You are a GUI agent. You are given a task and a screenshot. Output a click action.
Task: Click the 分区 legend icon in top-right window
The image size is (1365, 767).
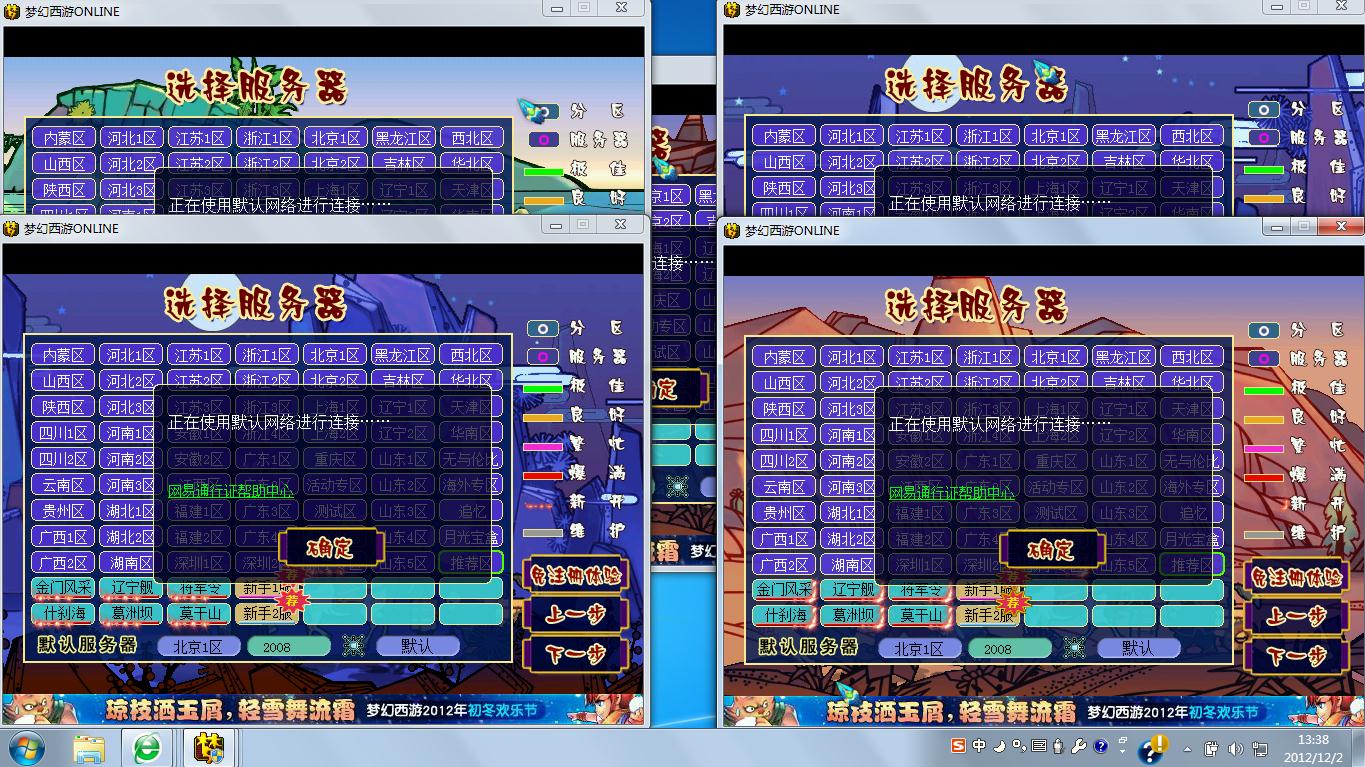[1263, 109]
